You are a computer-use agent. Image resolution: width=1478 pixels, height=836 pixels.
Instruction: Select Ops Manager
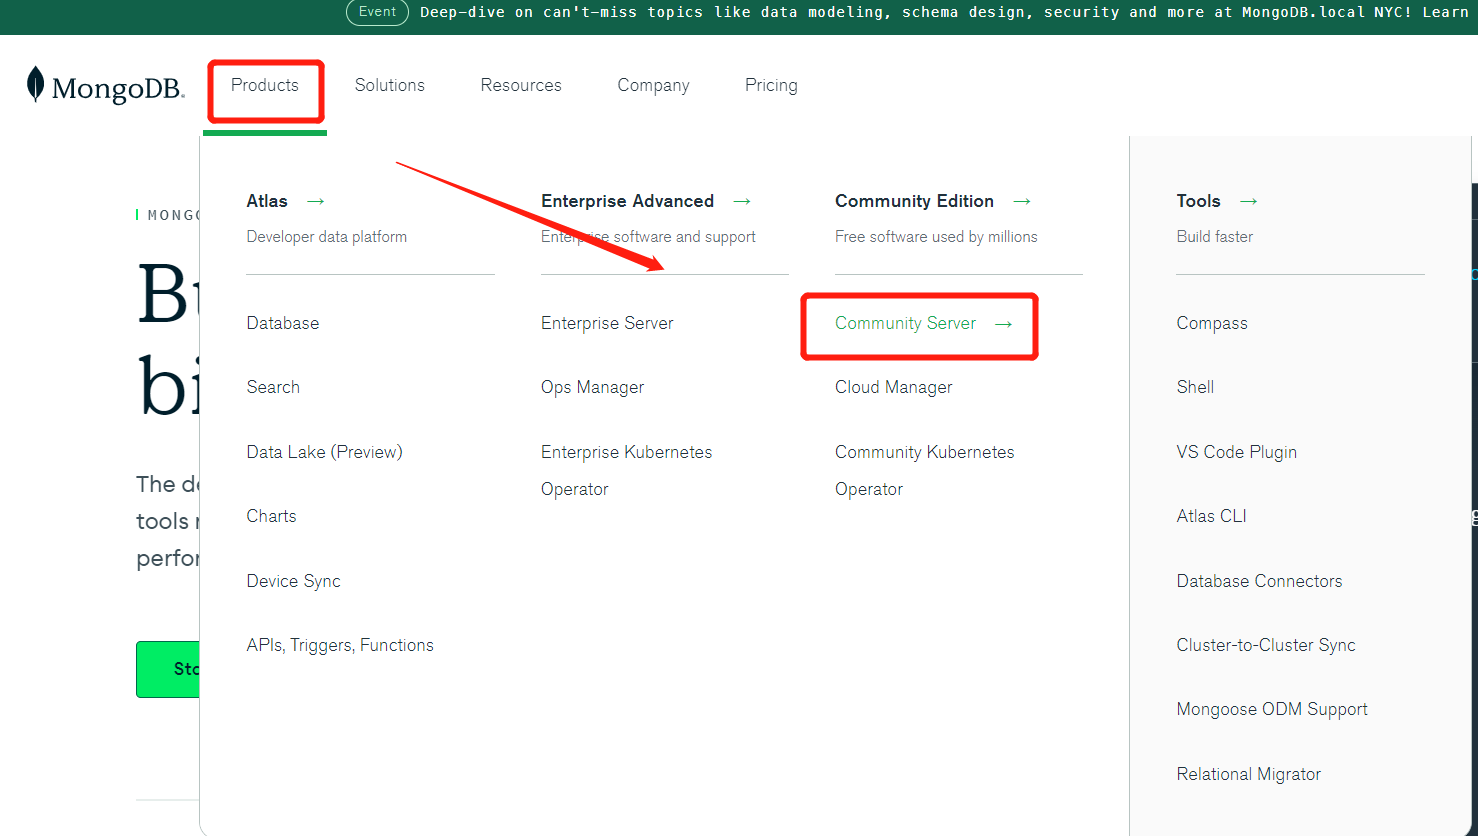pos(592,387)
